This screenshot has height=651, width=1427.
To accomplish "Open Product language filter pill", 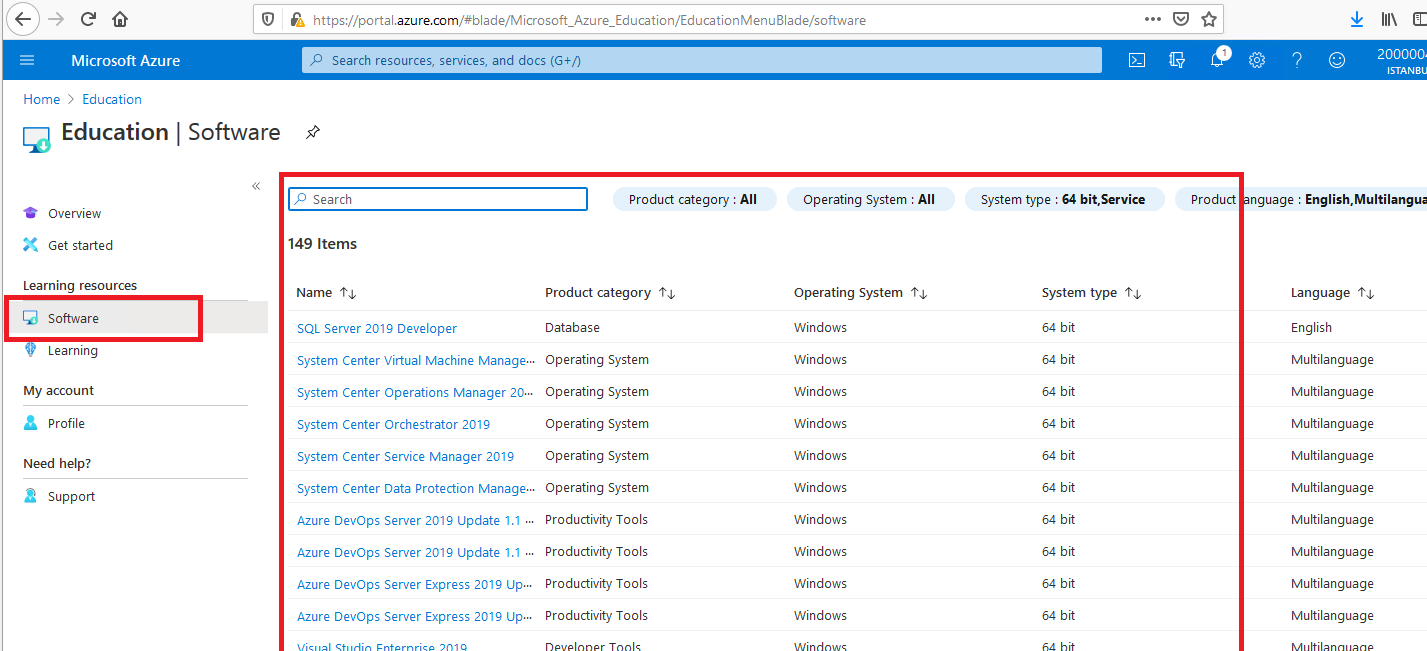I will pos(1301,199).
